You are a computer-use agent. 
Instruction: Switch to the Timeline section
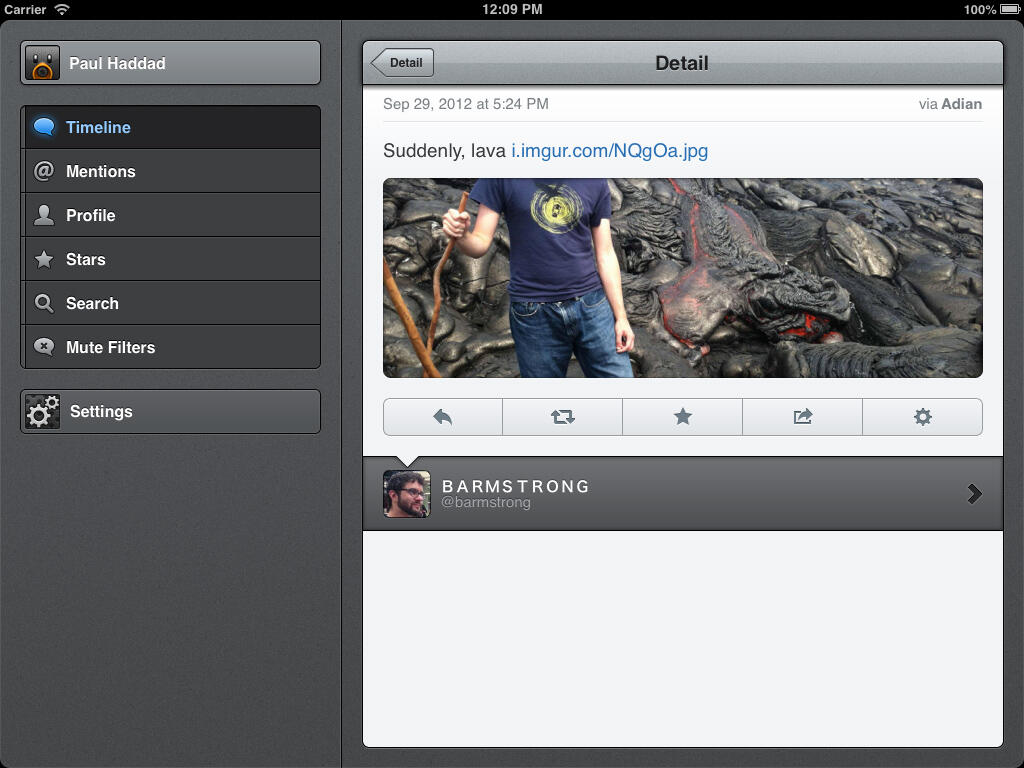tap(171, 127)
